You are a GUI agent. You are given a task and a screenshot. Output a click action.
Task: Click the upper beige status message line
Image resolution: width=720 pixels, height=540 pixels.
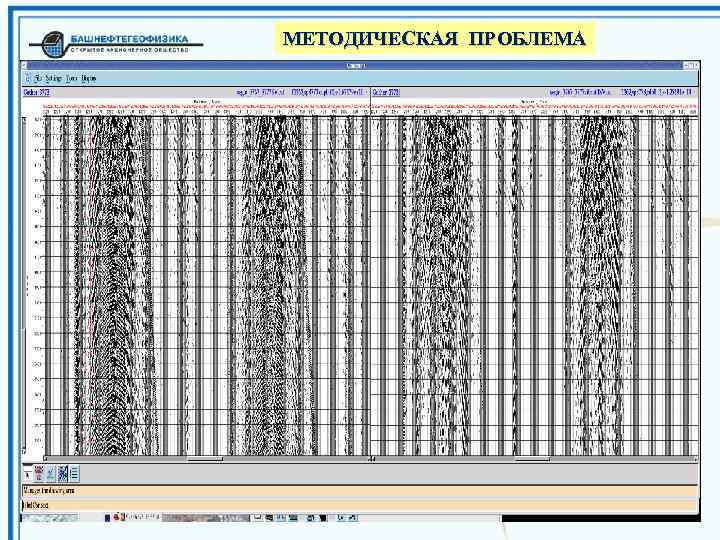(x=360, y=491)
